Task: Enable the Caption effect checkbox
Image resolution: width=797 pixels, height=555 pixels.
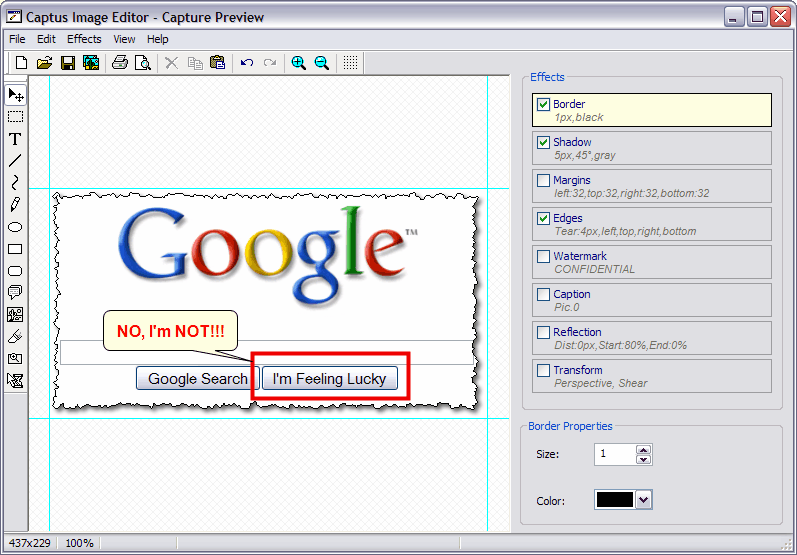Action: tap(543, 294)
